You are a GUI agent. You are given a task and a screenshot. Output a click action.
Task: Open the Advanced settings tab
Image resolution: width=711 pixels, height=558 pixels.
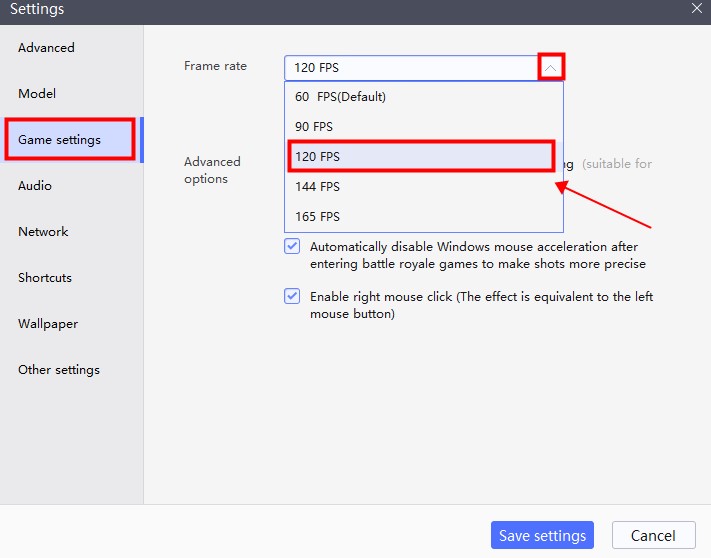click(x=46, y=48)
